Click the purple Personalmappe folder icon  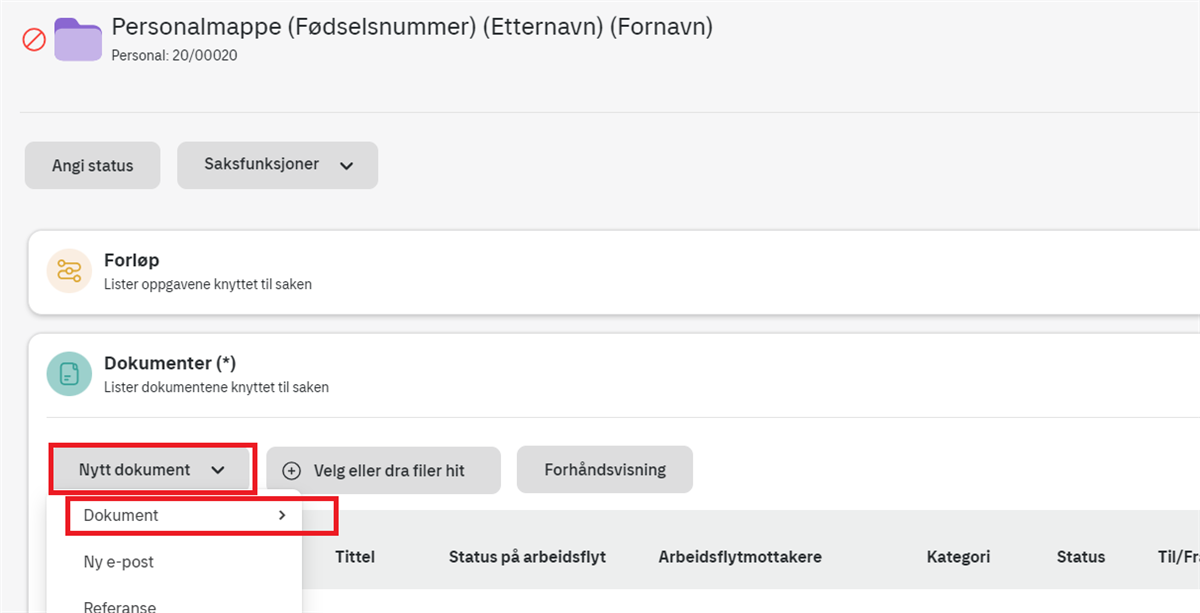click(x=78, y=40)
